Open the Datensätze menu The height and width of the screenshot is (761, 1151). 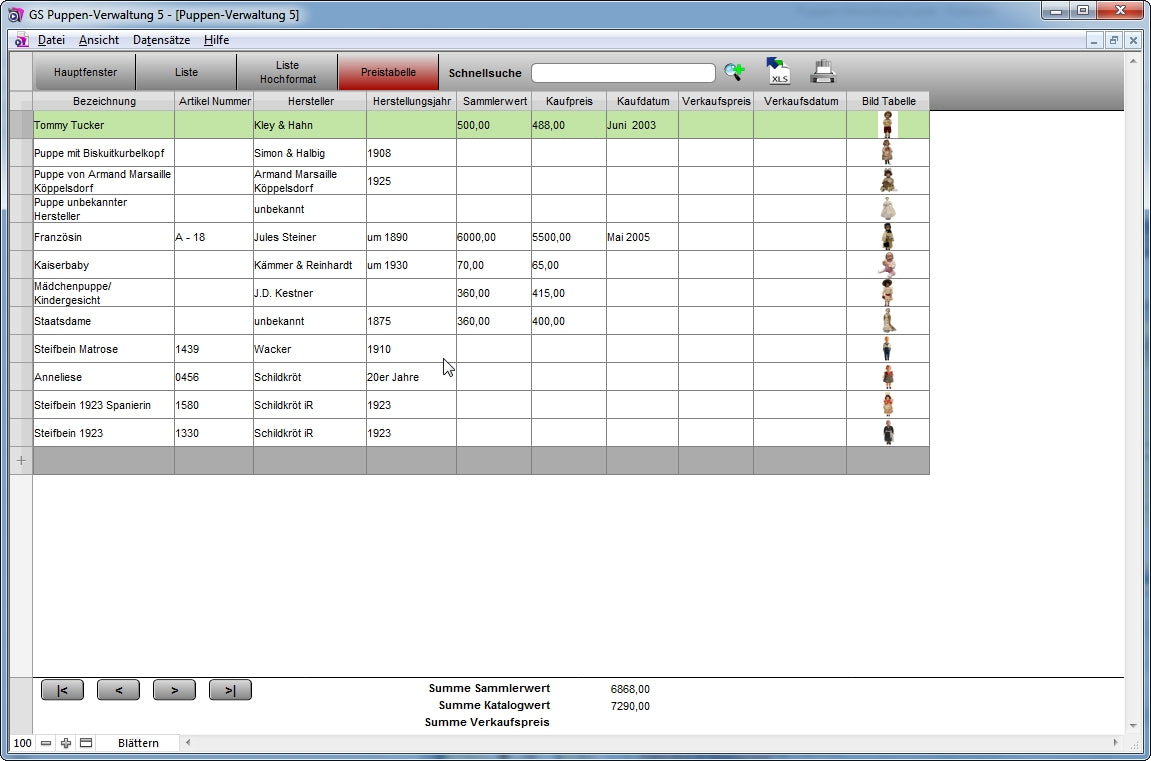coord(161,40)
